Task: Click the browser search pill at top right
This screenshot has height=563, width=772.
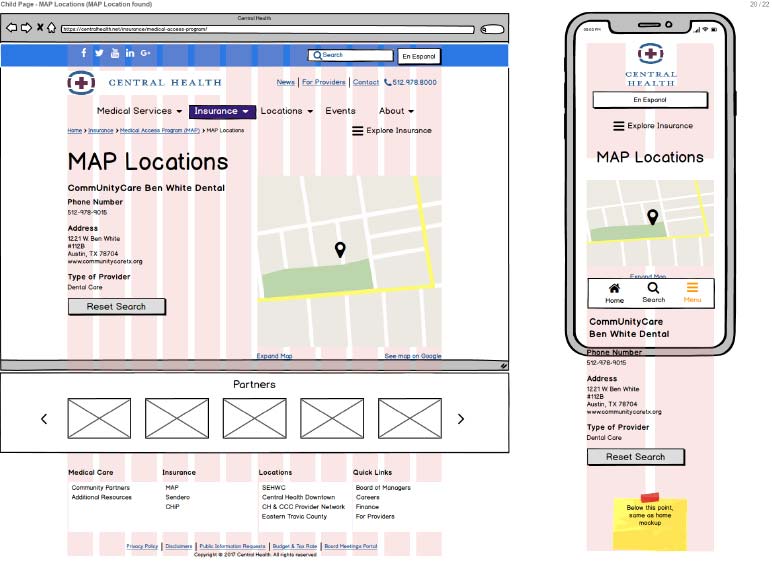Action: click(492, 30)
